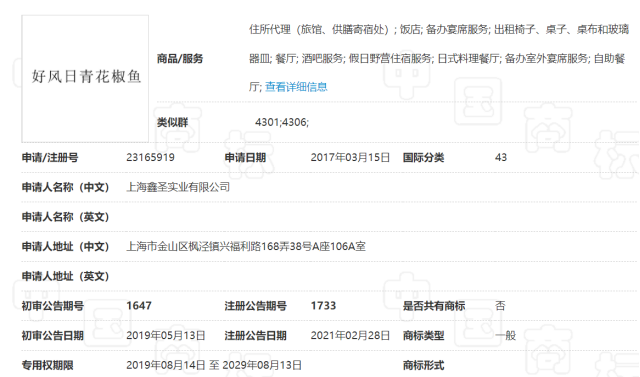Click the 类似群 label
This screenshot has height=377, width=640.
click(x=172, y=122)
